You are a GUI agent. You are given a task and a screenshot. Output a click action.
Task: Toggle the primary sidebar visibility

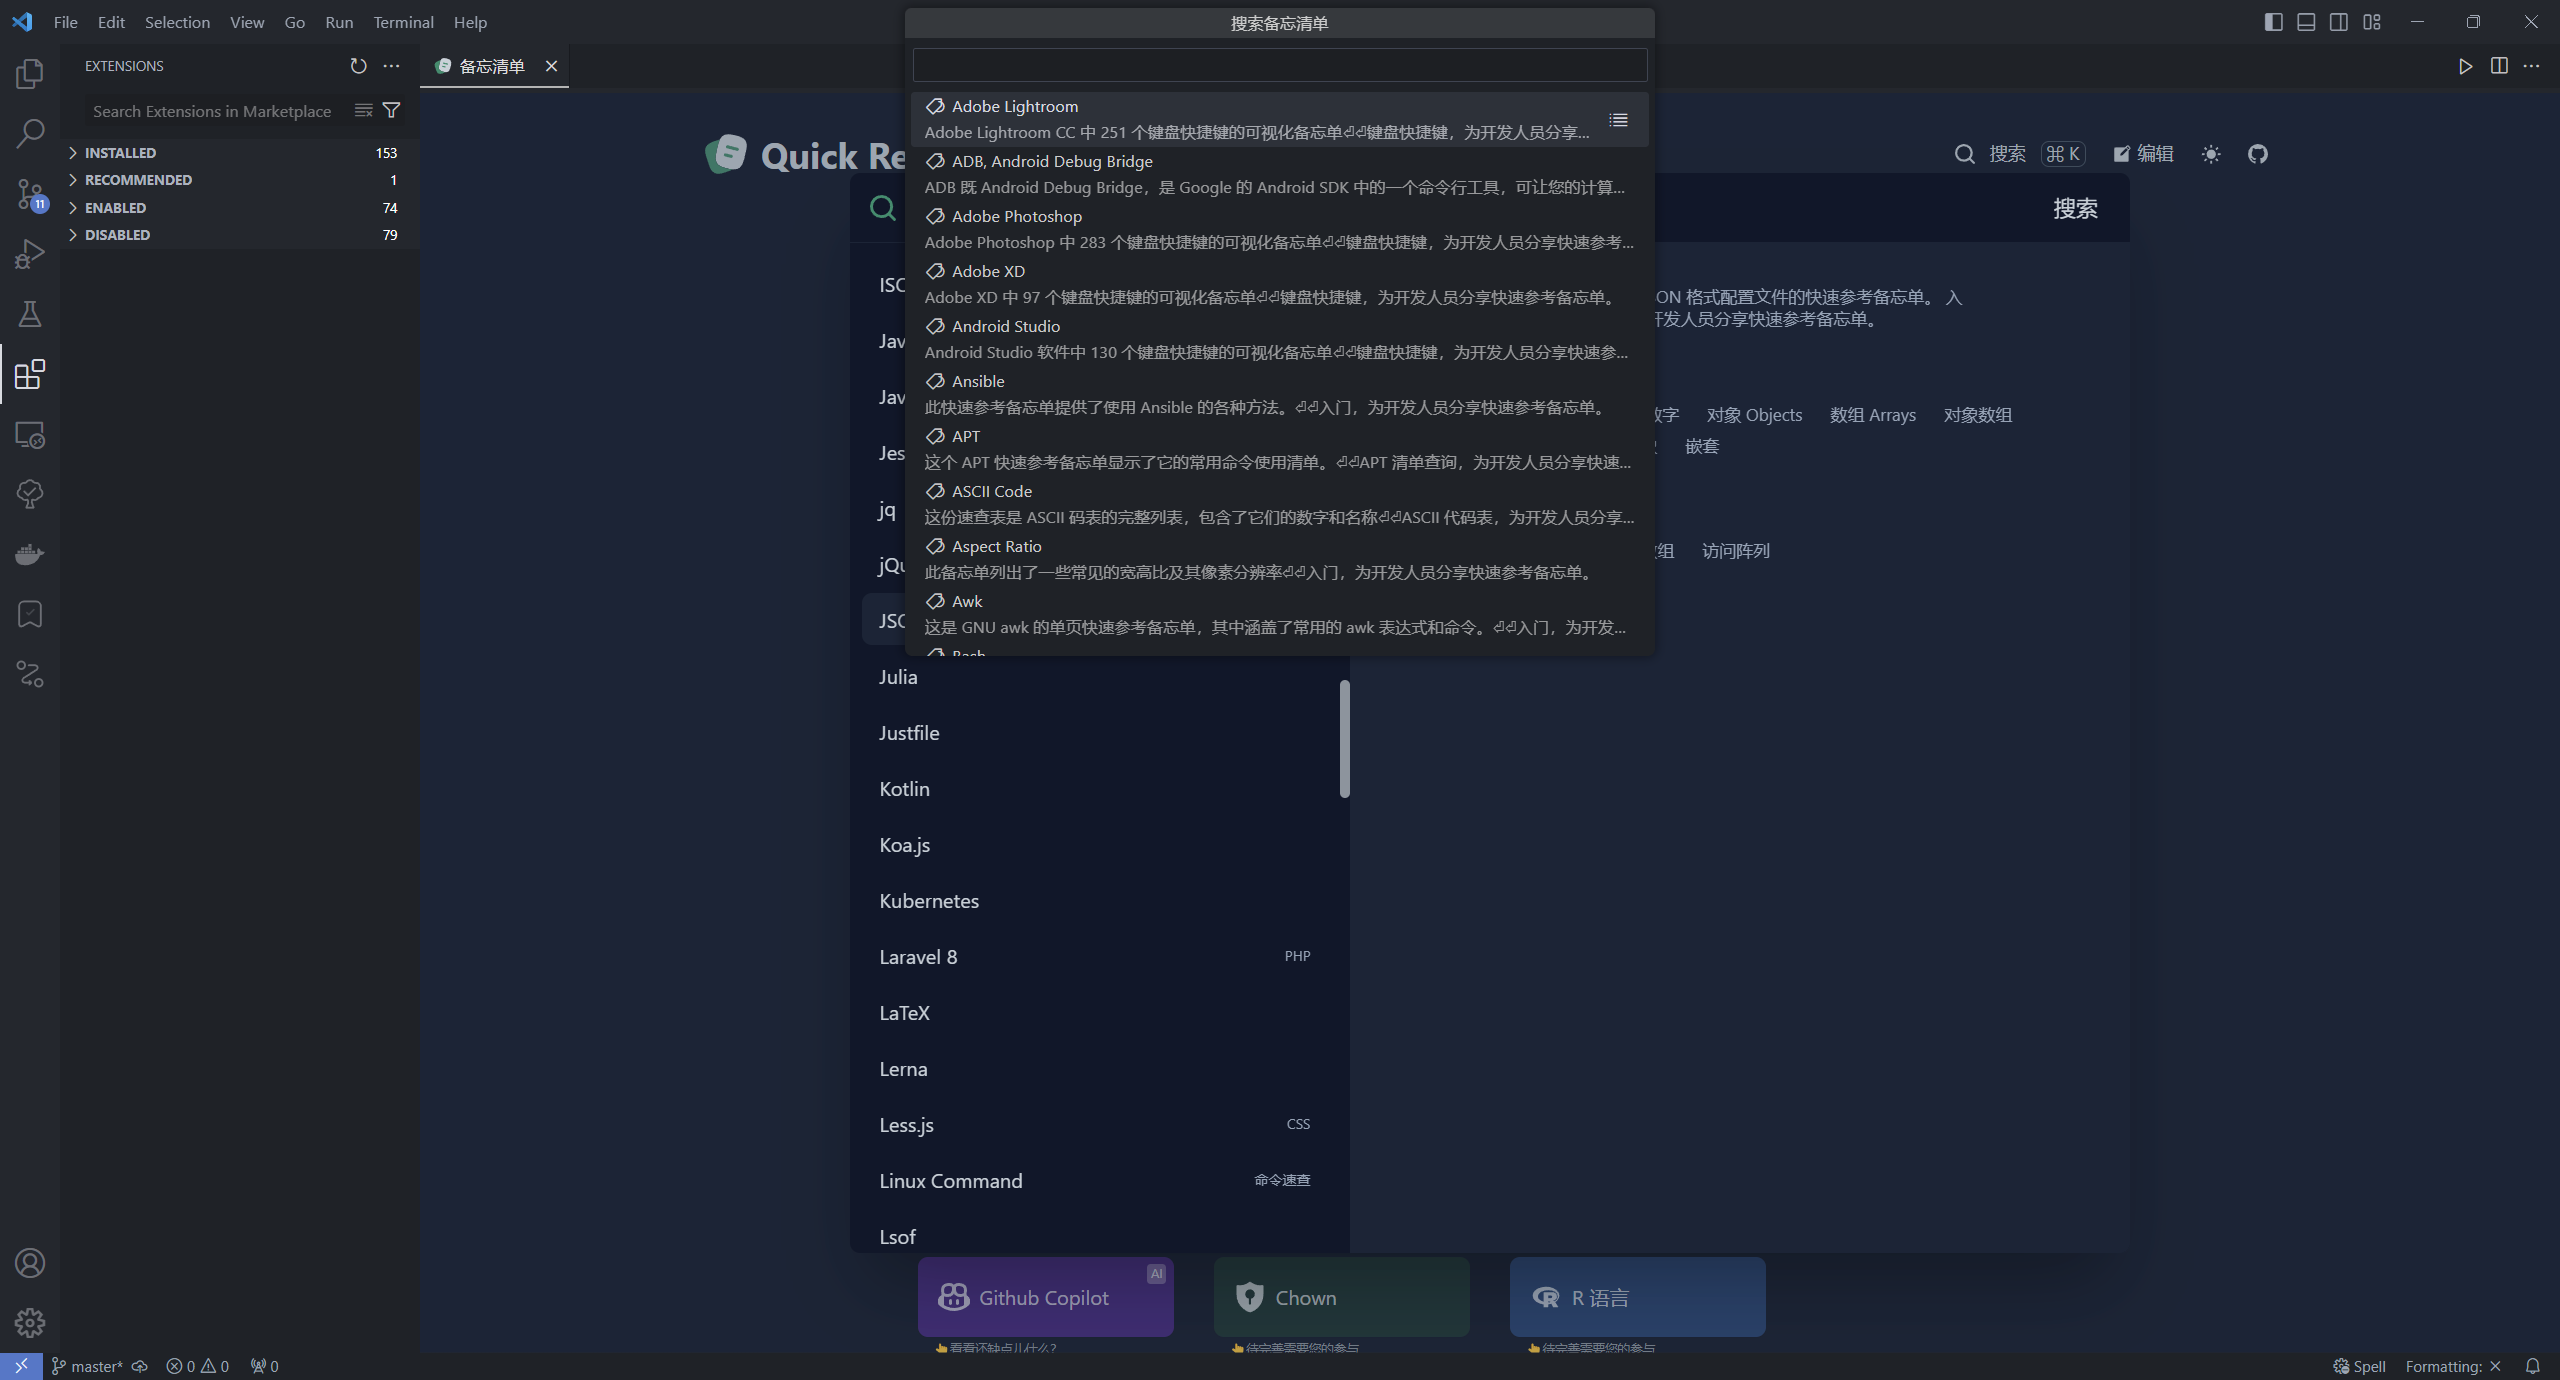pyautogui.click(x=2274, y=21)
